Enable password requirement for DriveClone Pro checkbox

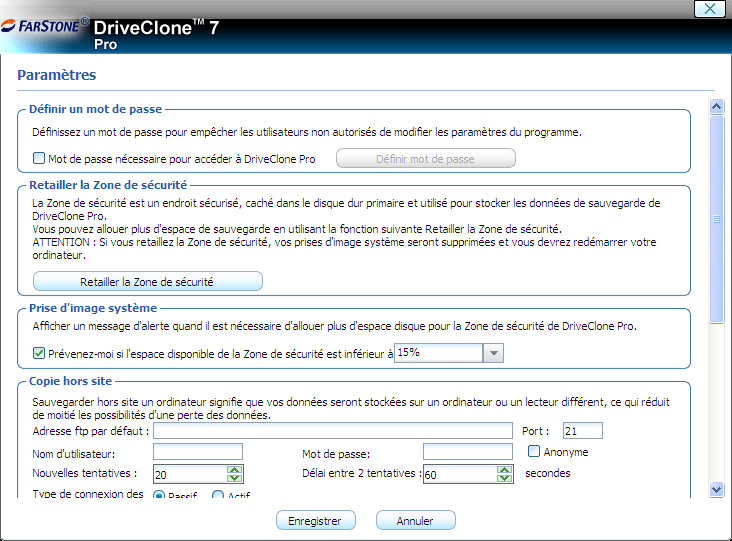coord(39,158)
